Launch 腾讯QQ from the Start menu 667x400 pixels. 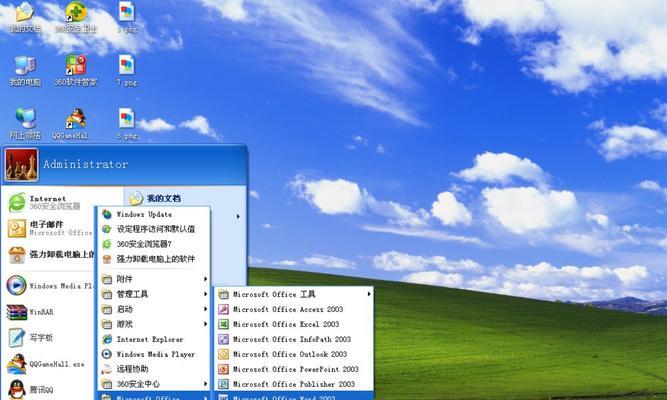[42, 389]
